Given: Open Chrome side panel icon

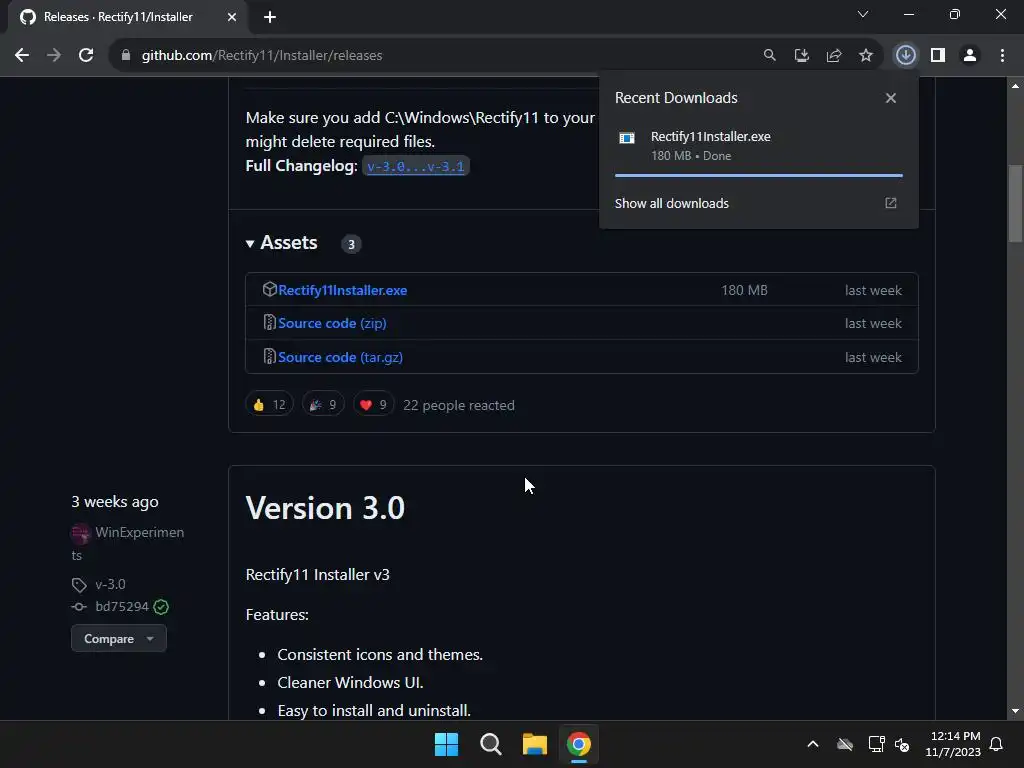Looking at the screenshot, I should [x=938, y=56].
